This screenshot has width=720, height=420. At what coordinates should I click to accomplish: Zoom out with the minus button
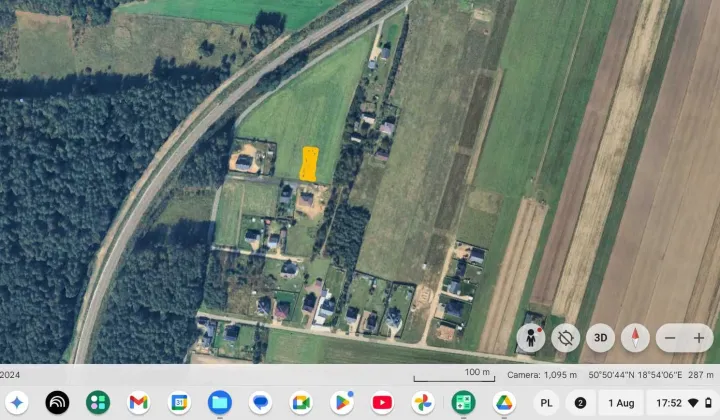click(670, 338)
